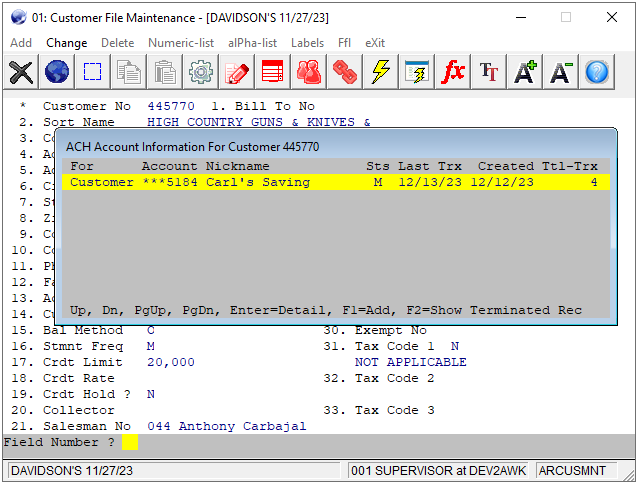640x485 pixels.
Task: Click the copy pages toolbar icon
Action: [x=129, y=72]
